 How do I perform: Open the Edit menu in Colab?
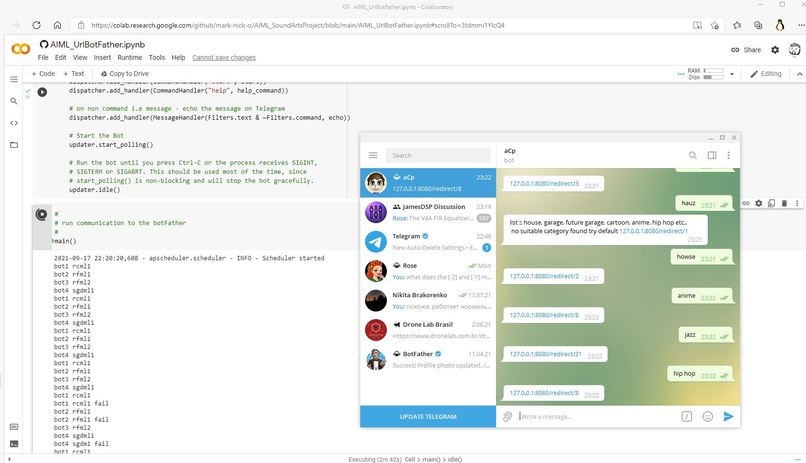[61, 58]
